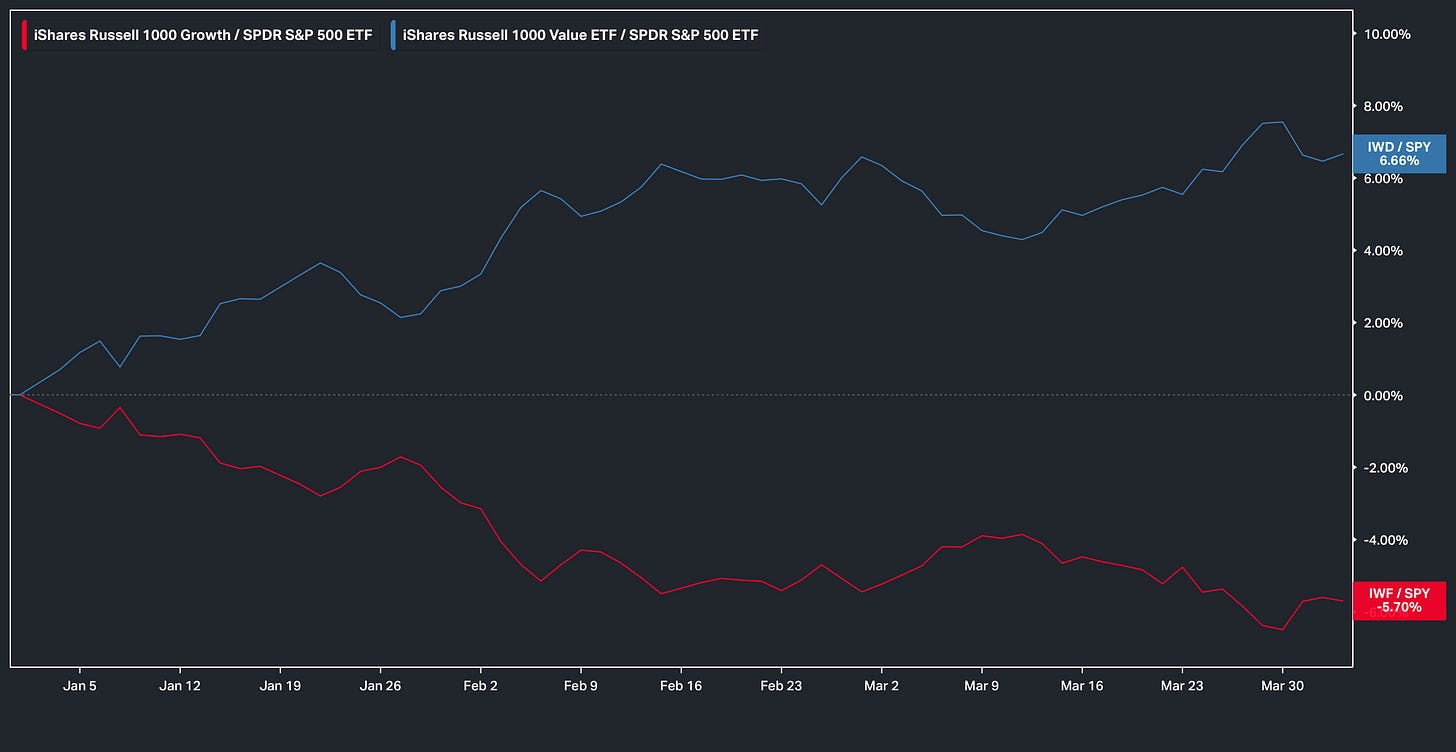Click the 6.00% y-axis label

click(1383, 178)
